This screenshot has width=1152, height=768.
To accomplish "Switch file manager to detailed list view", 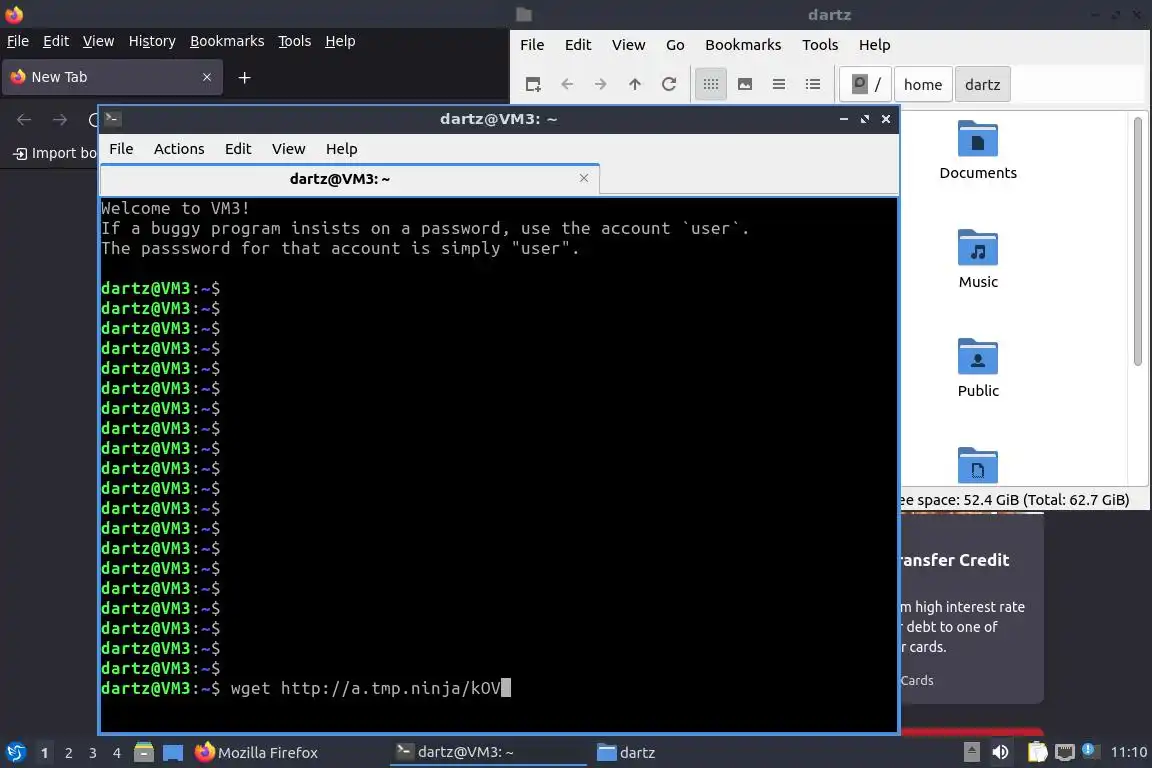I will [x=813, y=85].
